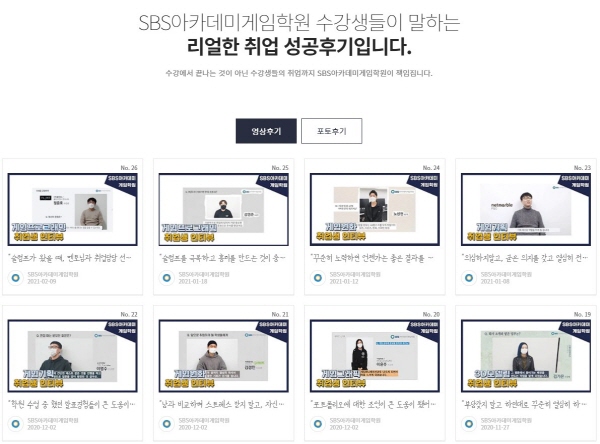The height and width of the screenshot is (444, 600).
Task: Click author avatar icon dated 2021-01-08
Action: (469, 278)
